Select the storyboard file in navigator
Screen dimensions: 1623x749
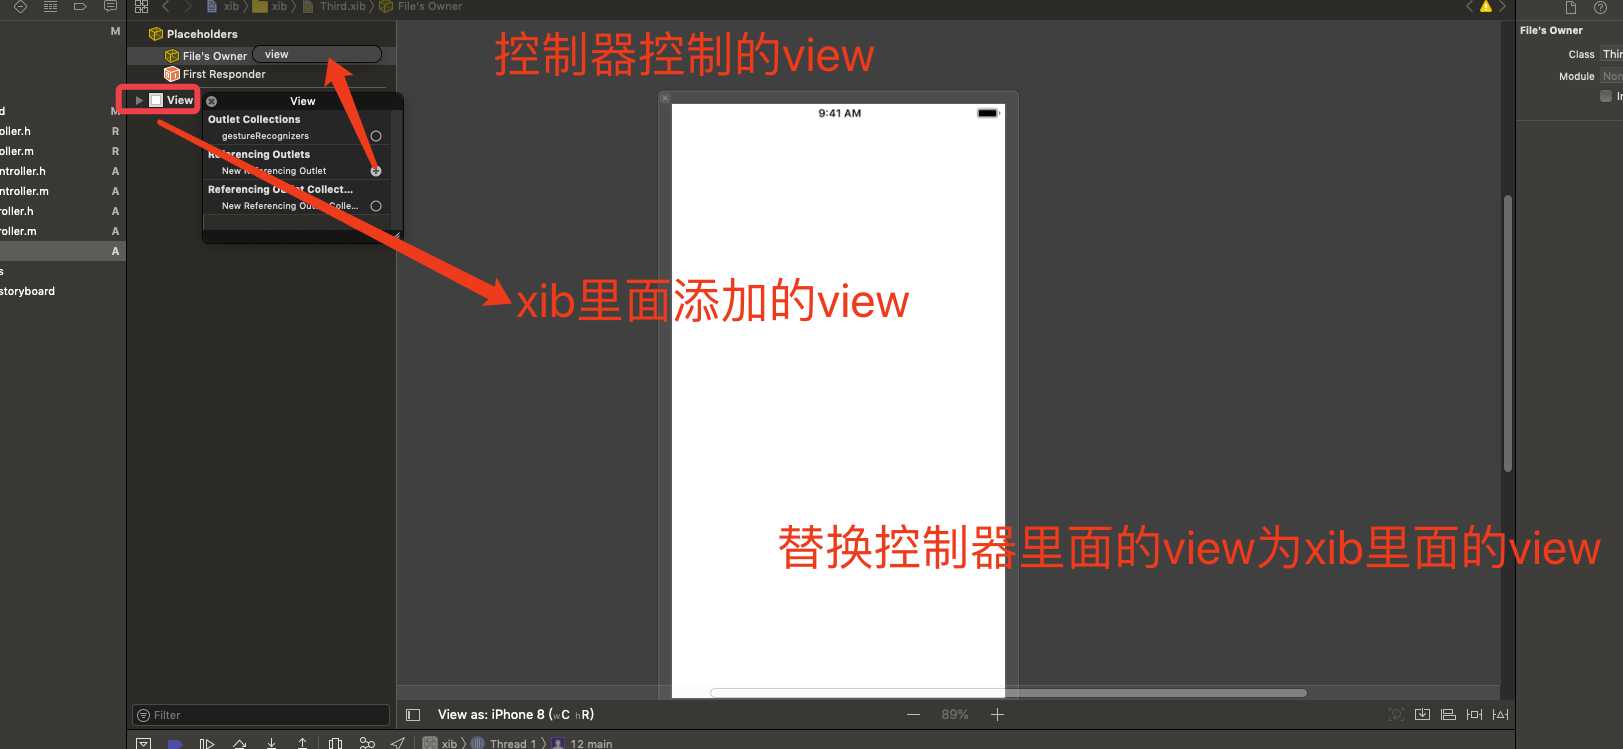(x=27, y=291)
